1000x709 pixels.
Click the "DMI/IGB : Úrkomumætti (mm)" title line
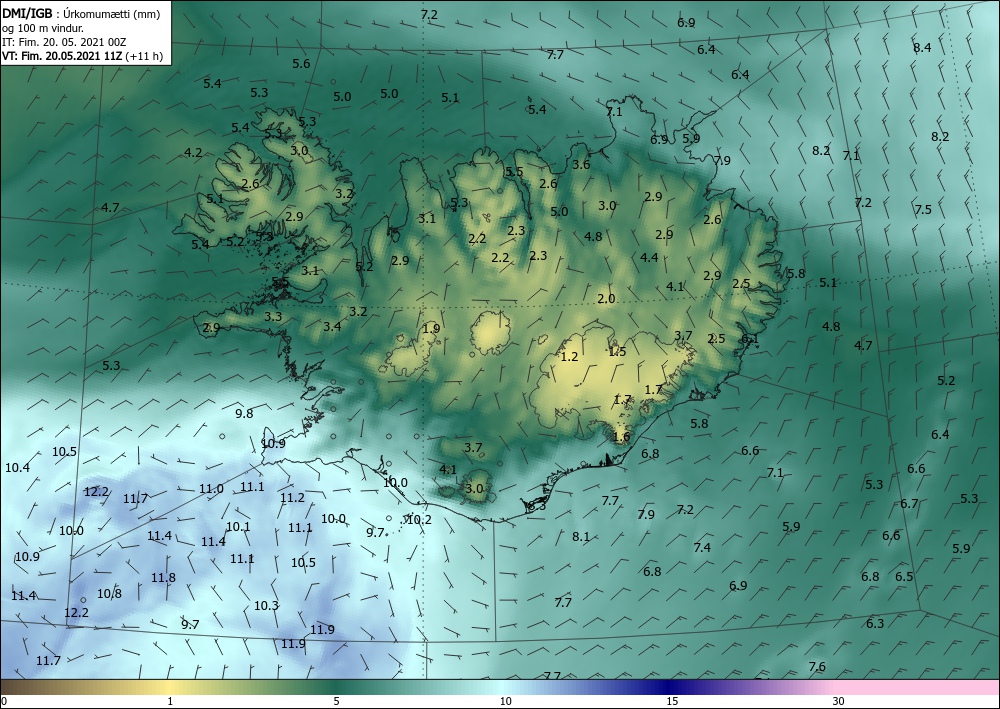pos(79,13)
